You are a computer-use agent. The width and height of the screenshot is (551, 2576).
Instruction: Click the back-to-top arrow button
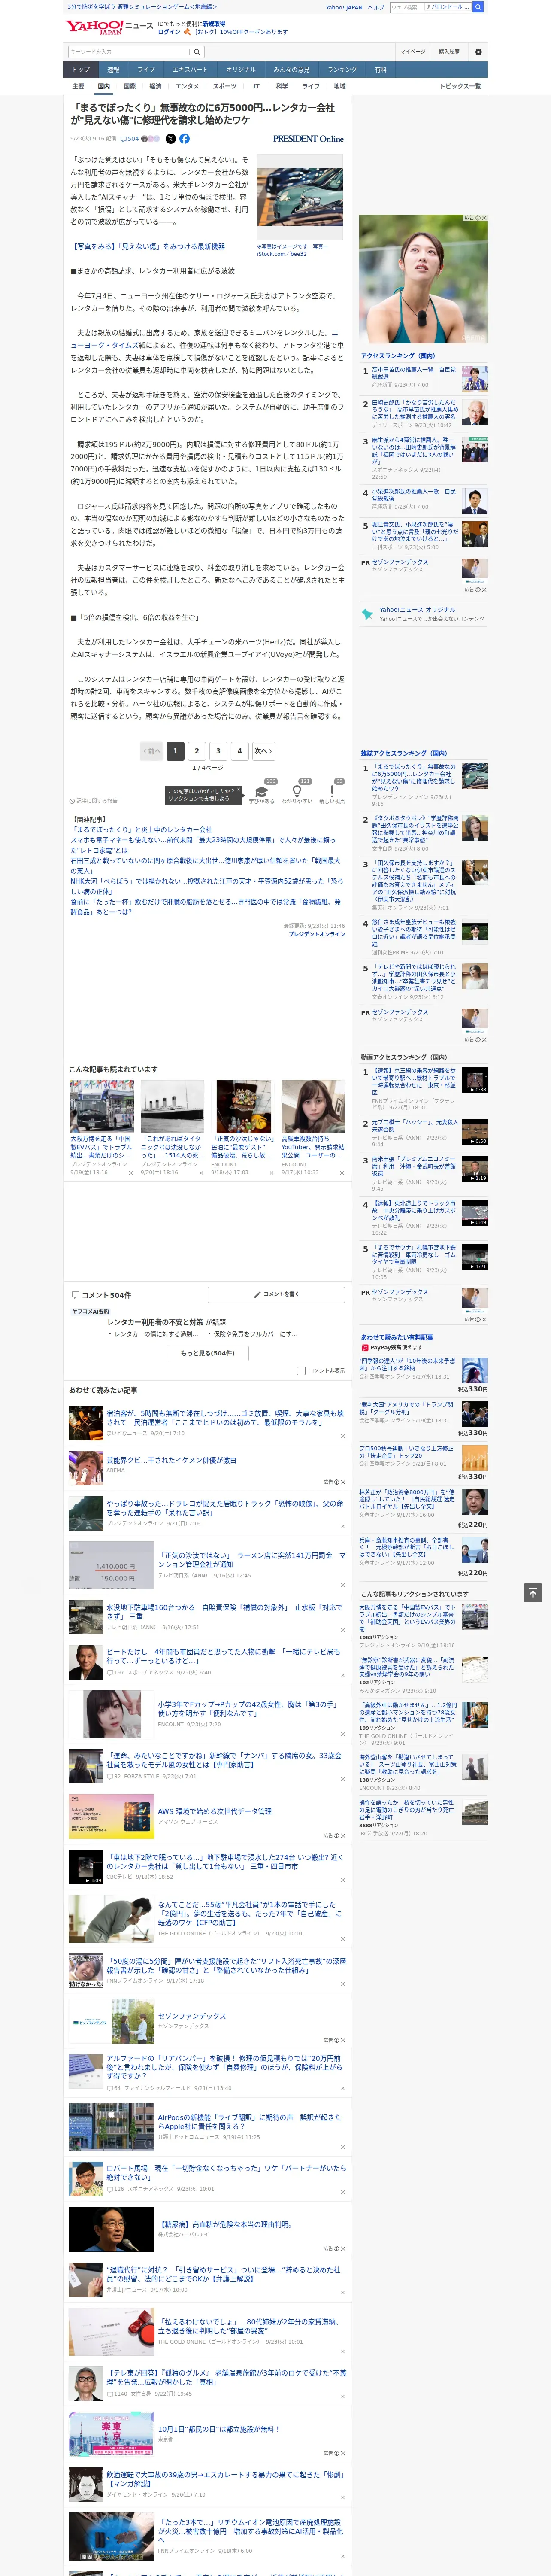click(x=533, y=1592)
